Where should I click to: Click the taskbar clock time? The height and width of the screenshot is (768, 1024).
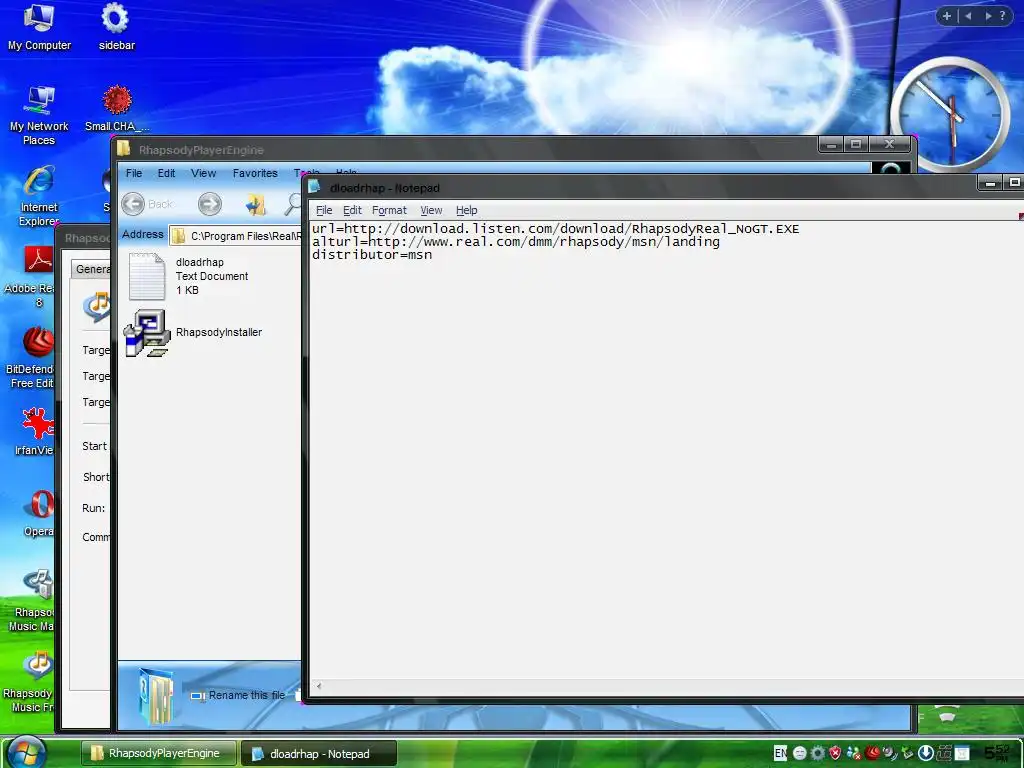[x=998, y=753]
